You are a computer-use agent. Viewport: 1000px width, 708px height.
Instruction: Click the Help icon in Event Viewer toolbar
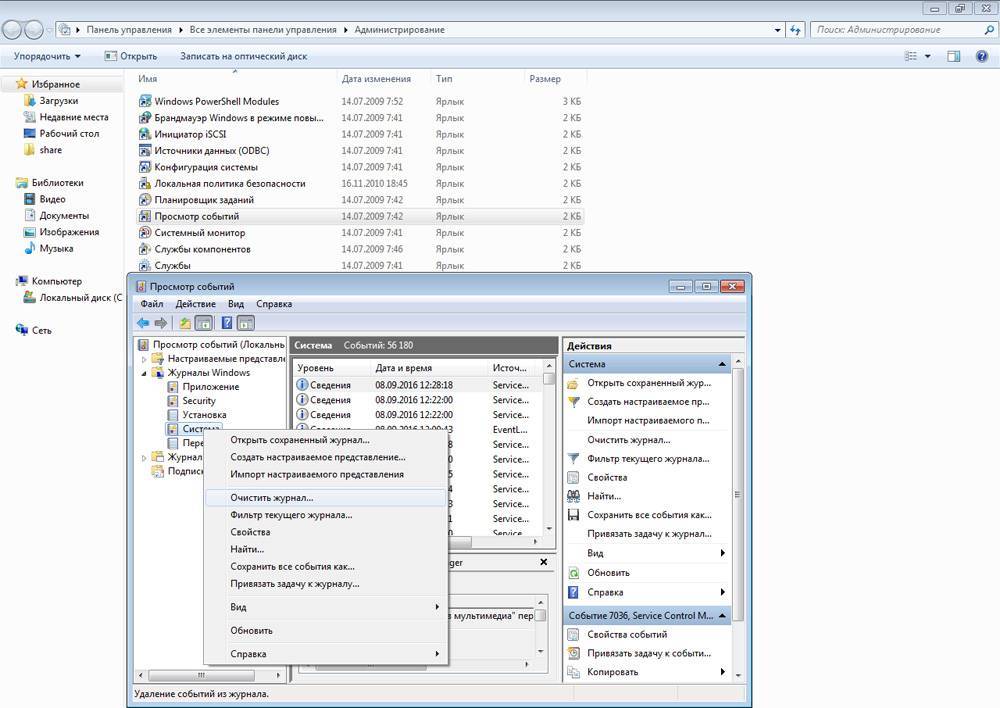227,323
